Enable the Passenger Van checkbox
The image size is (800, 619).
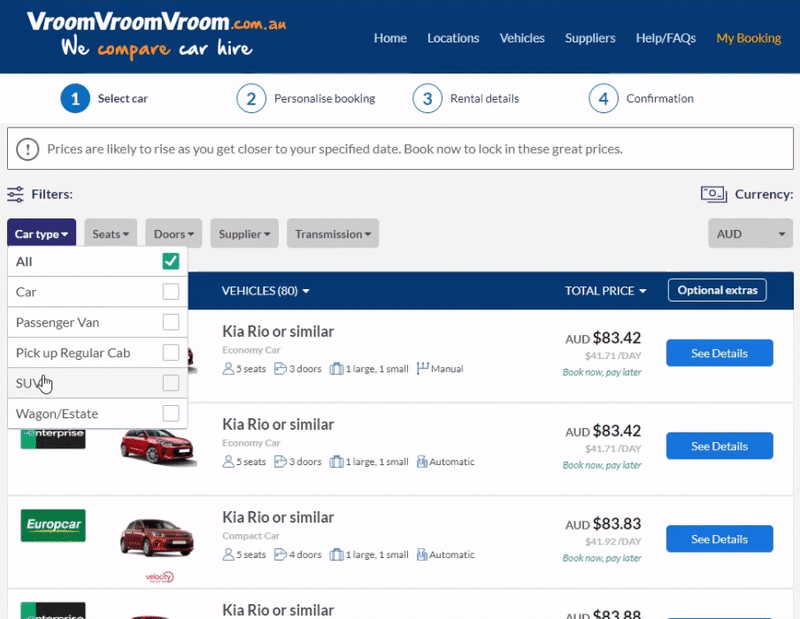(x=171, y=322)
